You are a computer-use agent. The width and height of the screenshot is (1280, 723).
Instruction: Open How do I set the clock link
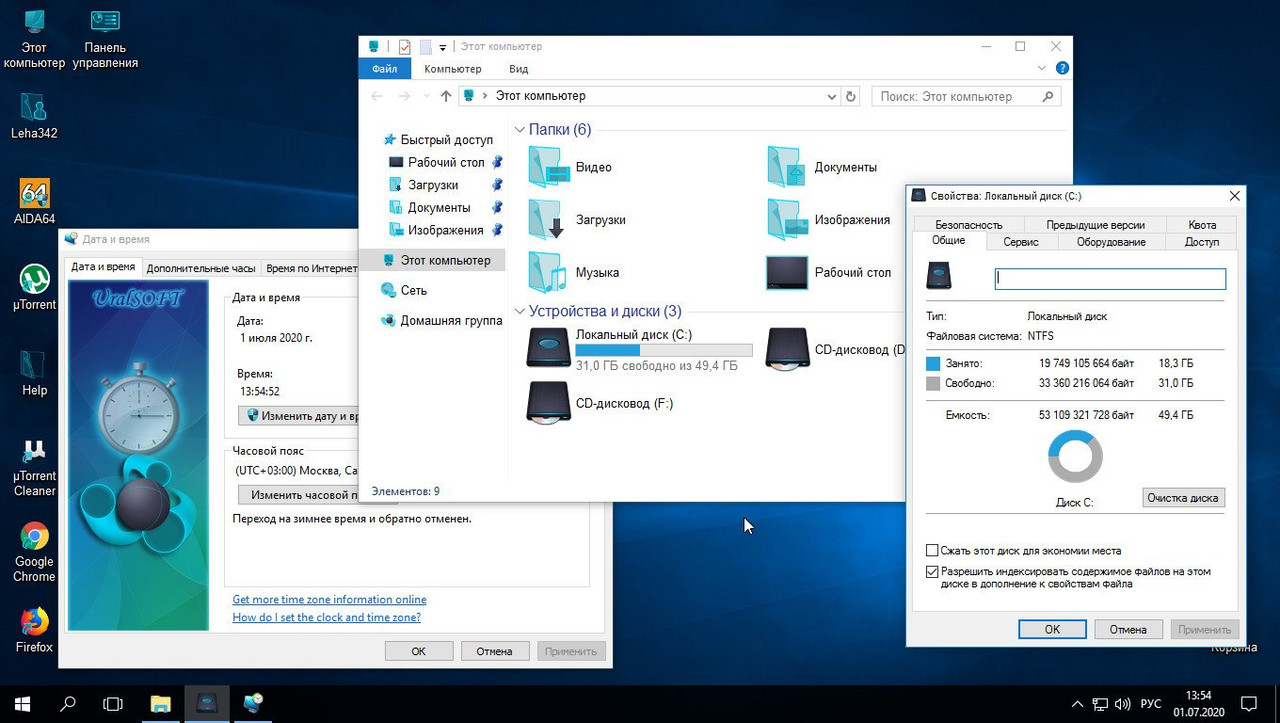pyautogui.click(x=326, y=618)
